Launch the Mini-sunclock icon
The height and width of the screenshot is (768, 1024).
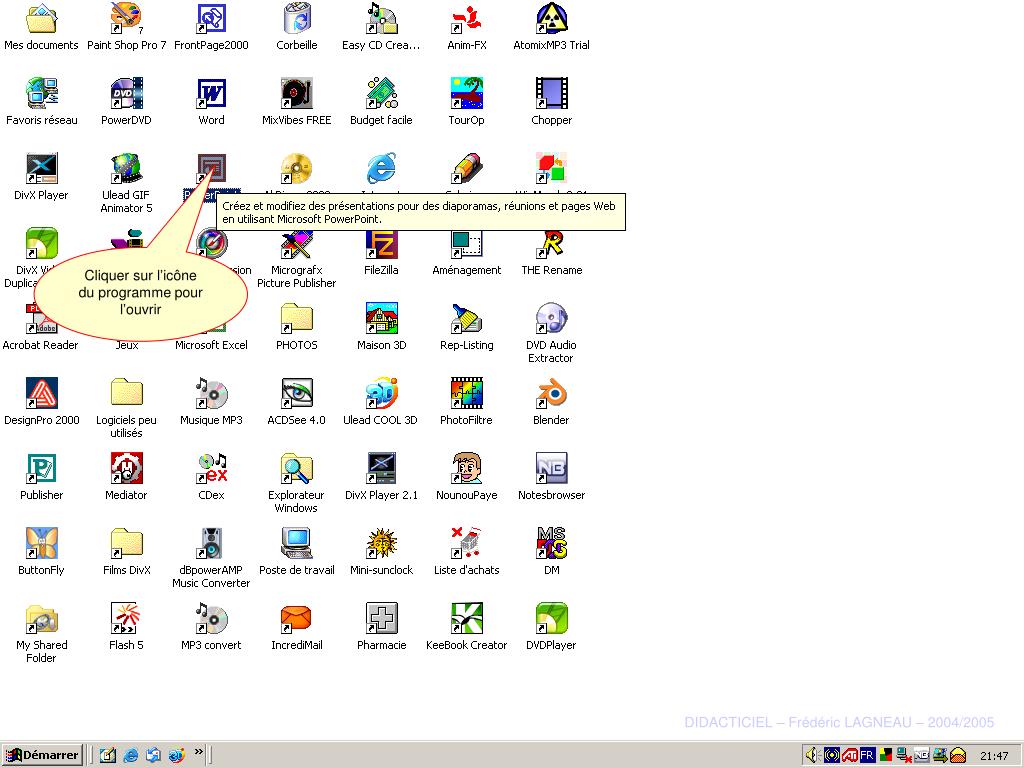click(381, 543)
